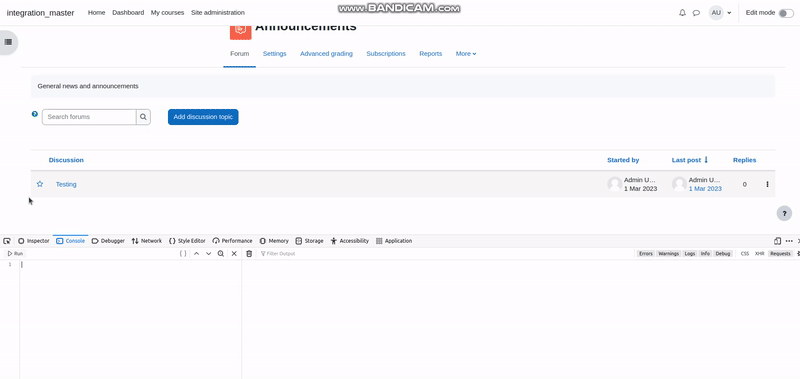This screenshot has width=800, height=379.
Task: Clear the console output with trash icon
Action: pos(249,254)
